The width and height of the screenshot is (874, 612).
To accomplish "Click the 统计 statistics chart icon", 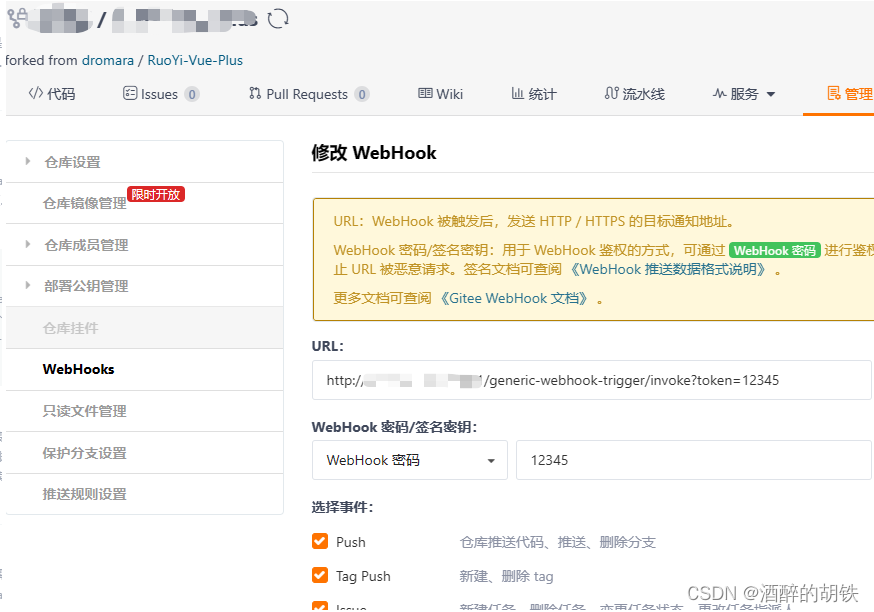I will [516, 93].
